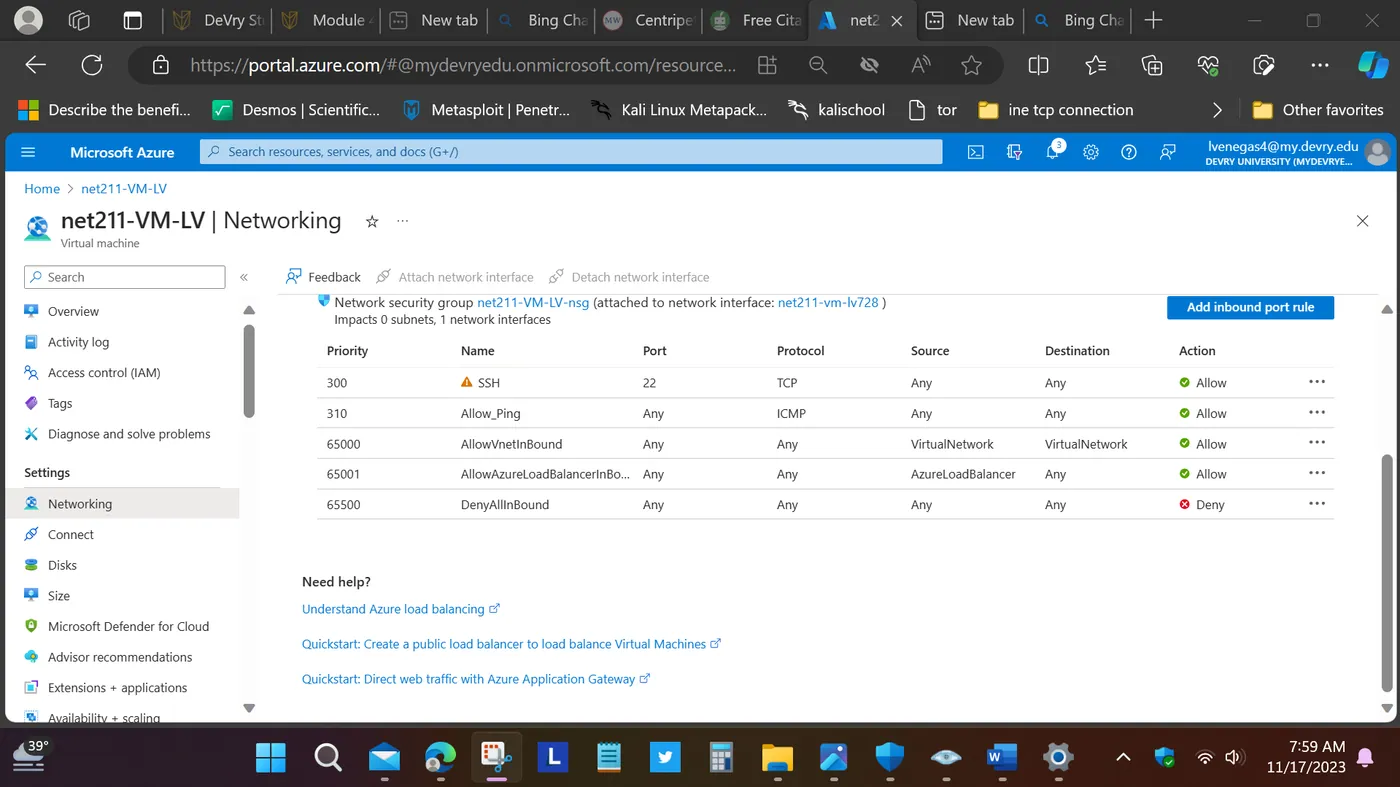Open zoom magnifier icon in address bar

[818, 65]
